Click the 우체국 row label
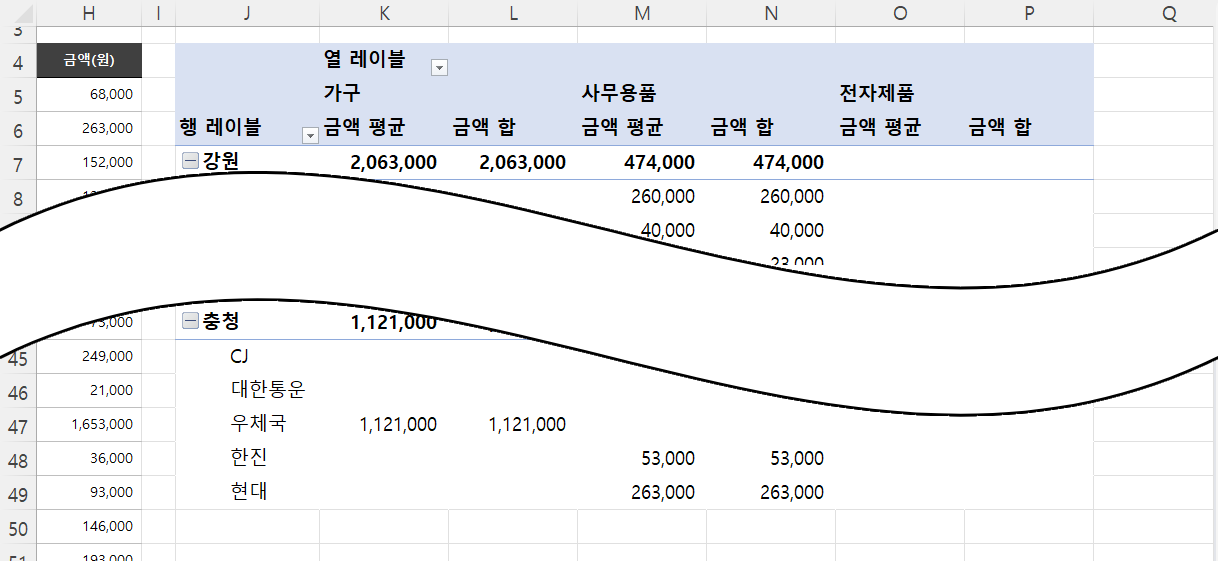Screen dimensions: 1218x561 pos(258,424)
